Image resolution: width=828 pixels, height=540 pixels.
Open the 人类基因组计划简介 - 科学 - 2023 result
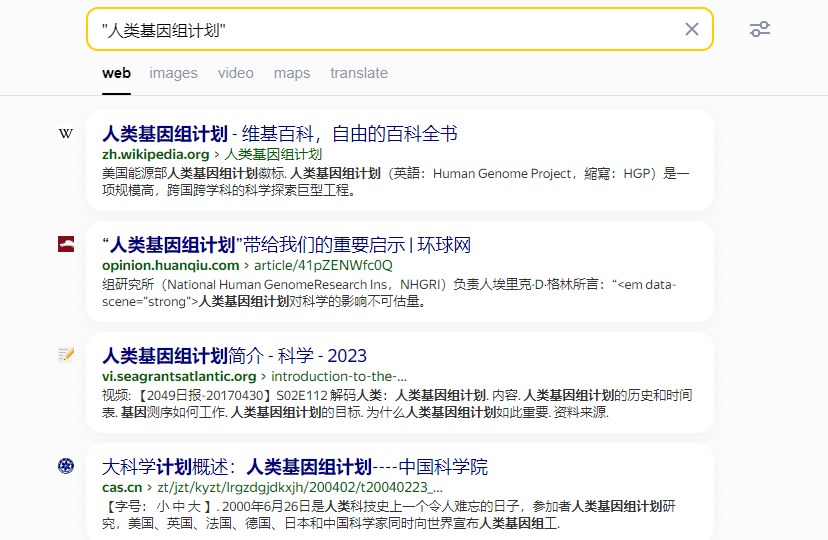coord(234,356)
